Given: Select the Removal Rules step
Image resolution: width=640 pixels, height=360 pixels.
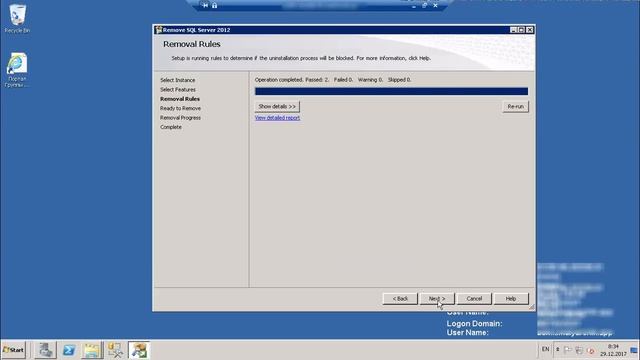Looking at the screenshot, I should click(180, 99).
